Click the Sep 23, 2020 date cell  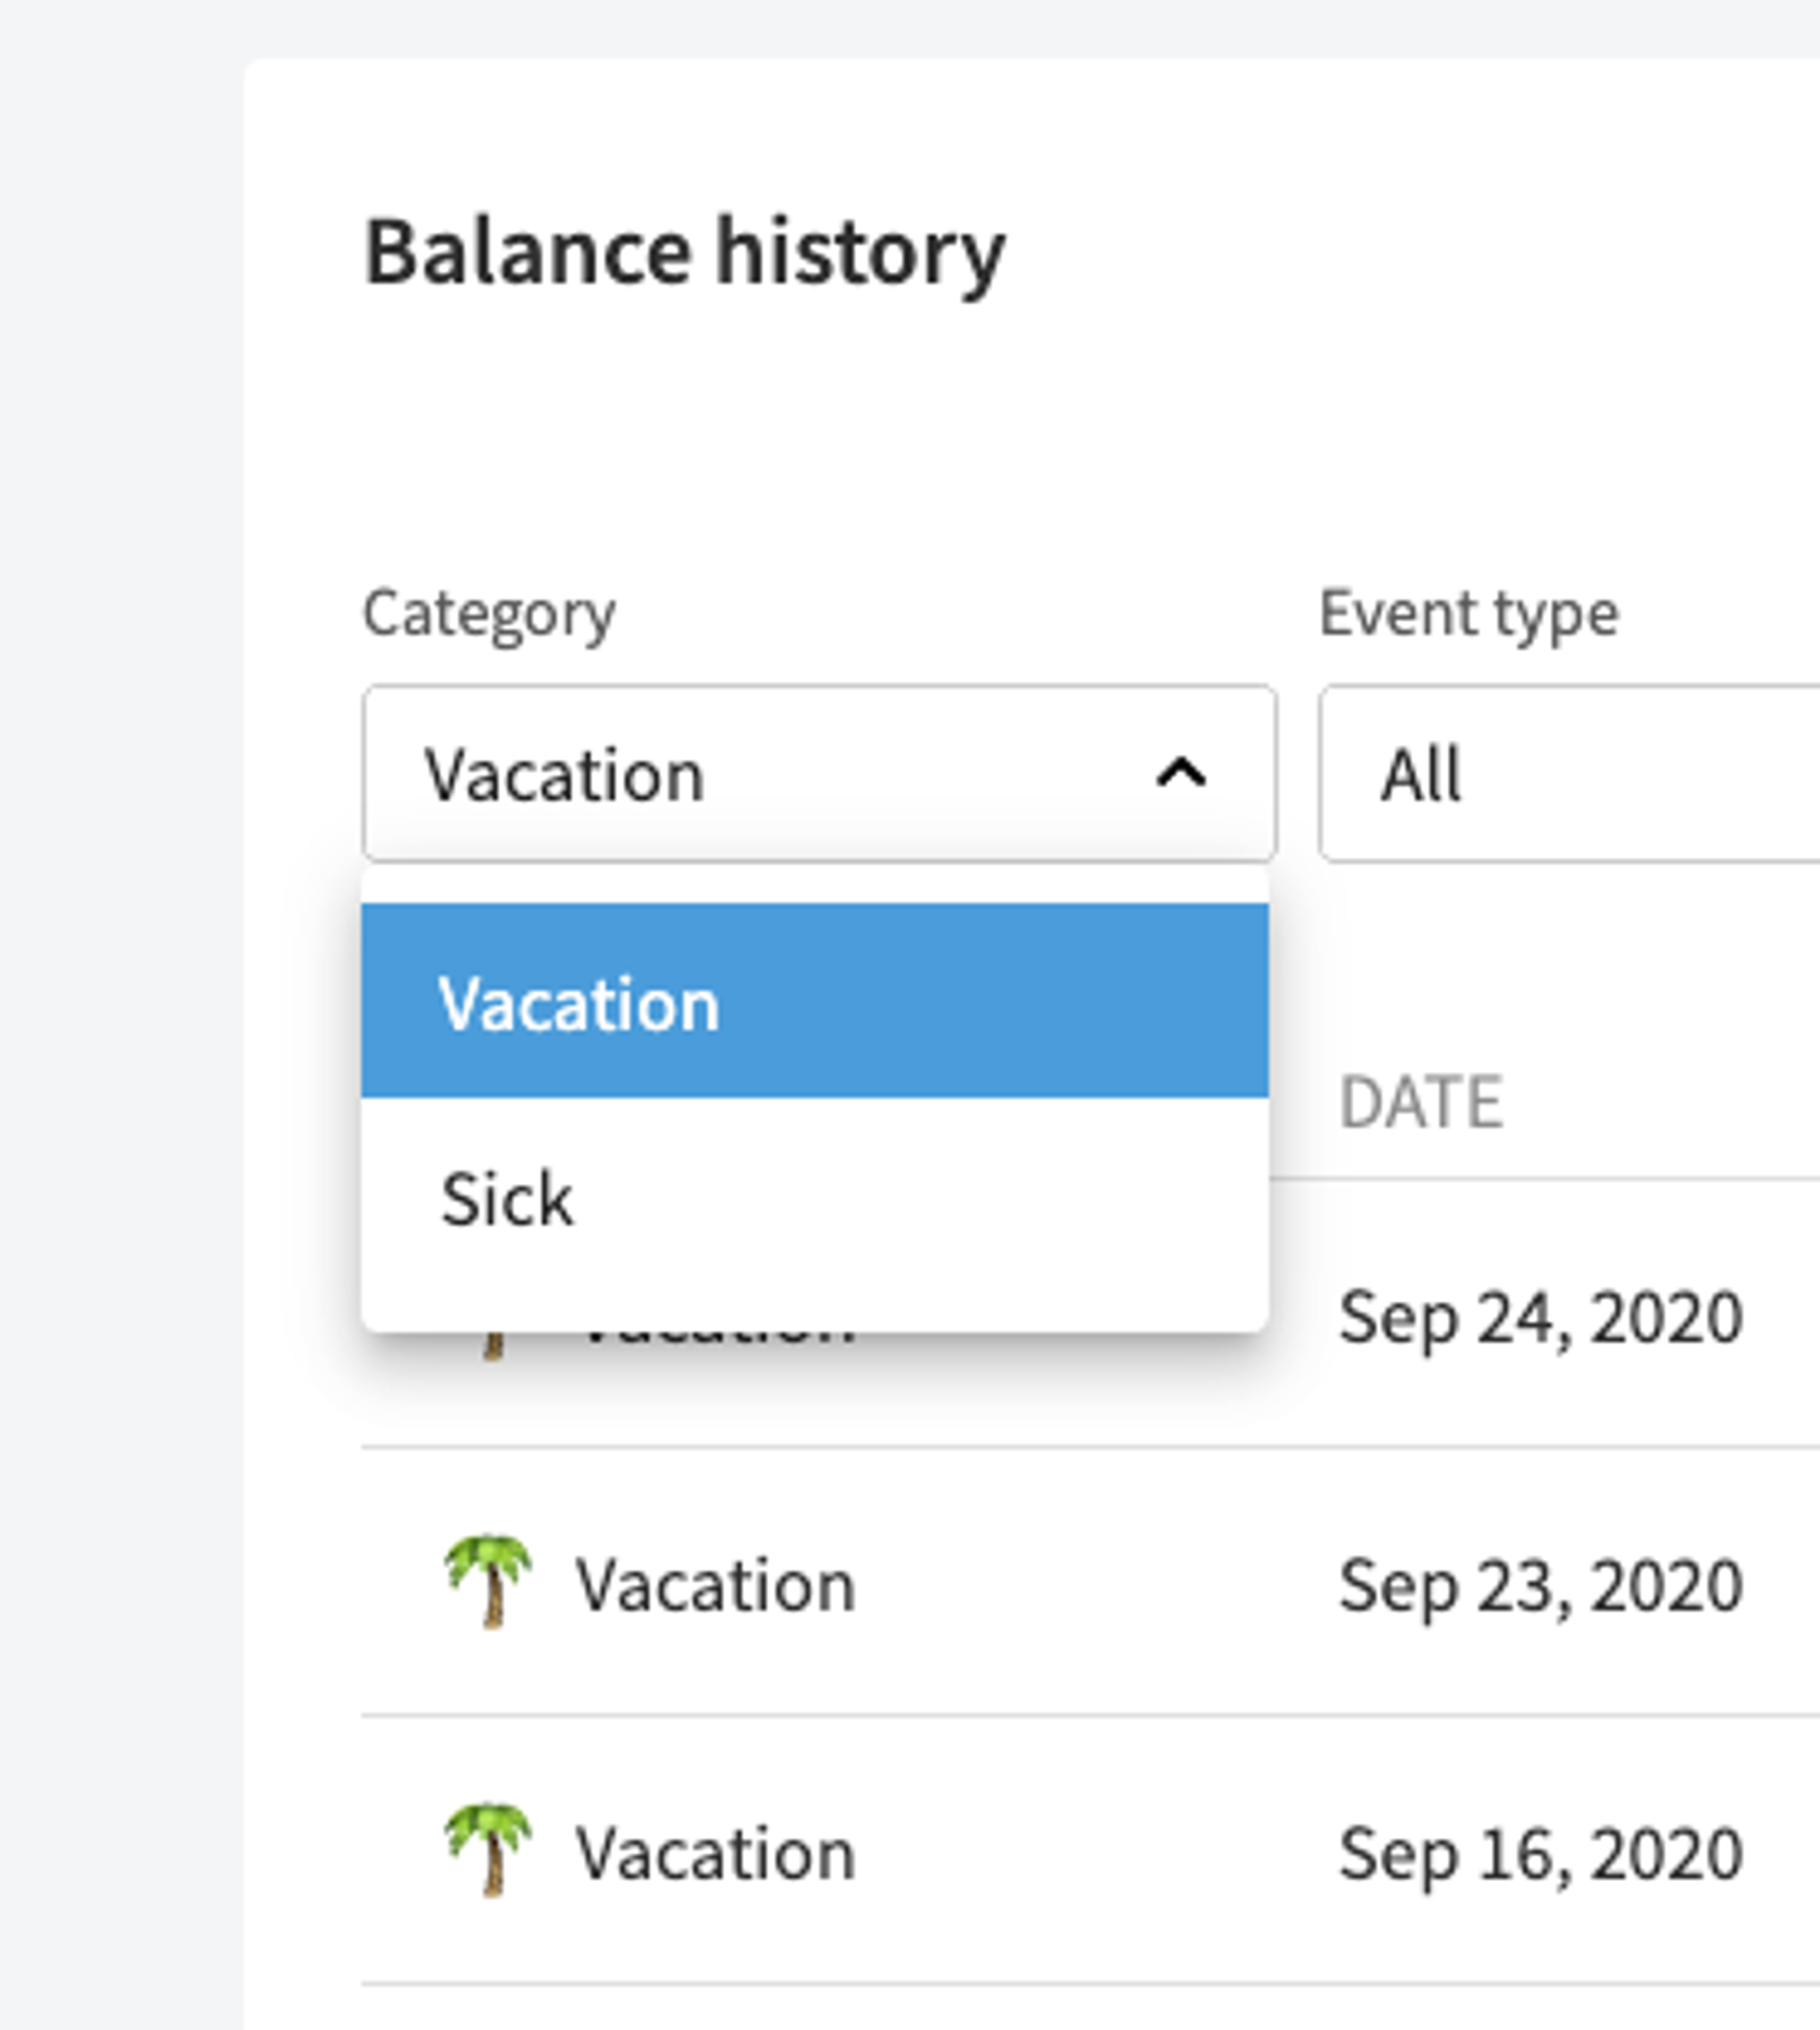1541,1585
